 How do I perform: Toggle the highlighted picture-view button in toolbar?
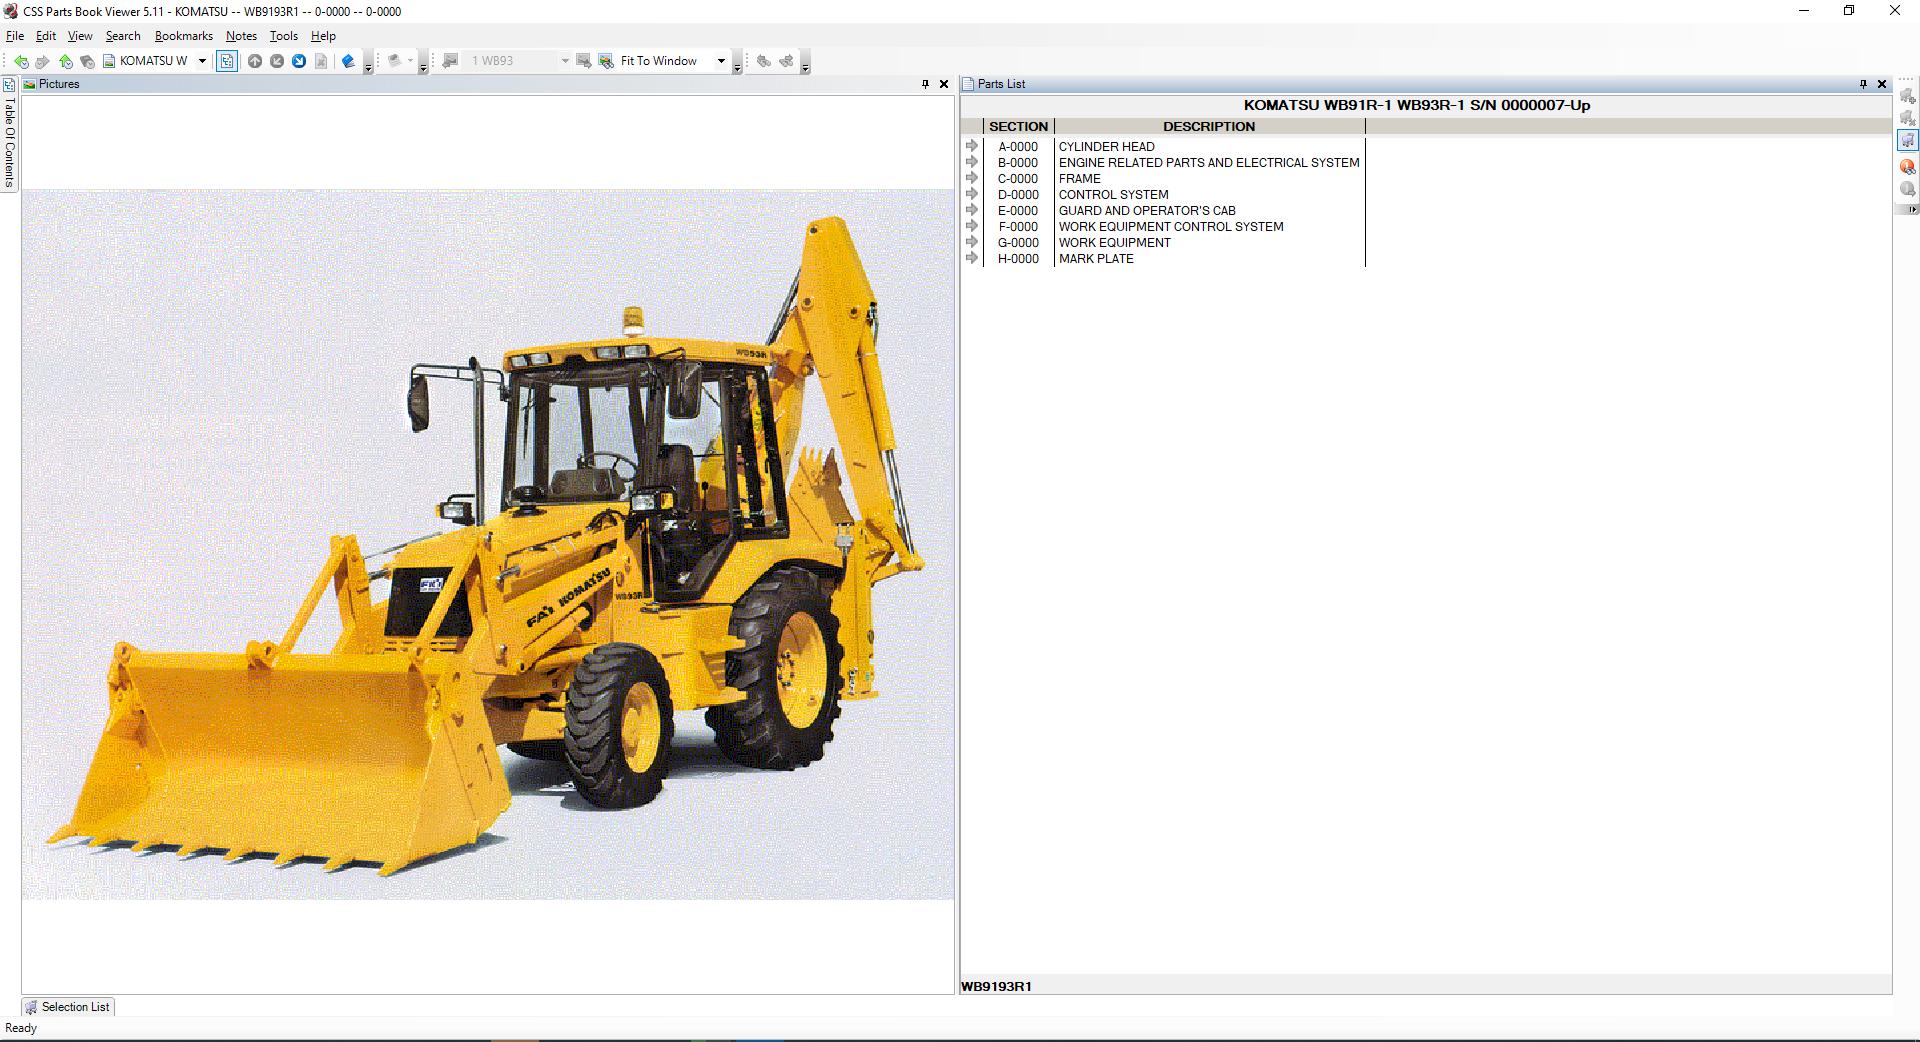tap(227, 61)
